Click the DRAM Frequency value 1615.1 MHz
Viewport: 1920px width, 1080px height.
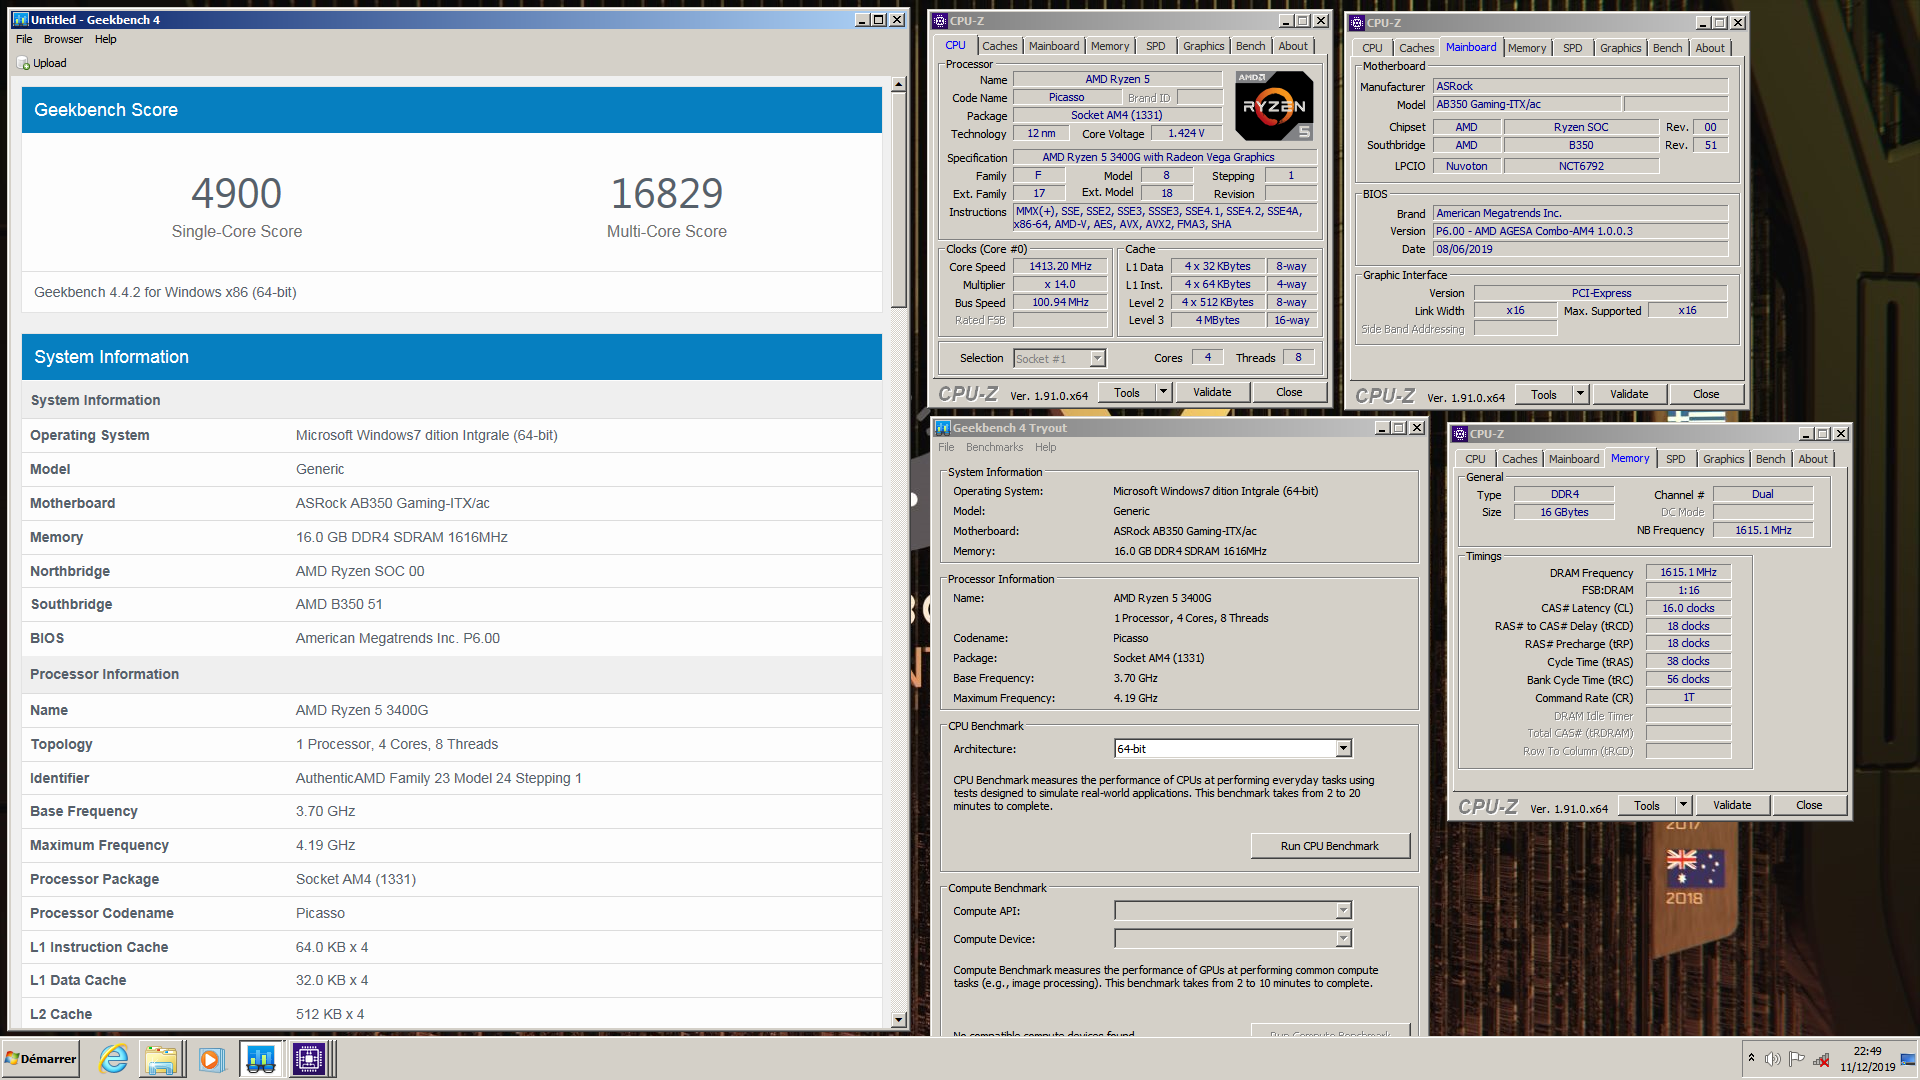1688,572
